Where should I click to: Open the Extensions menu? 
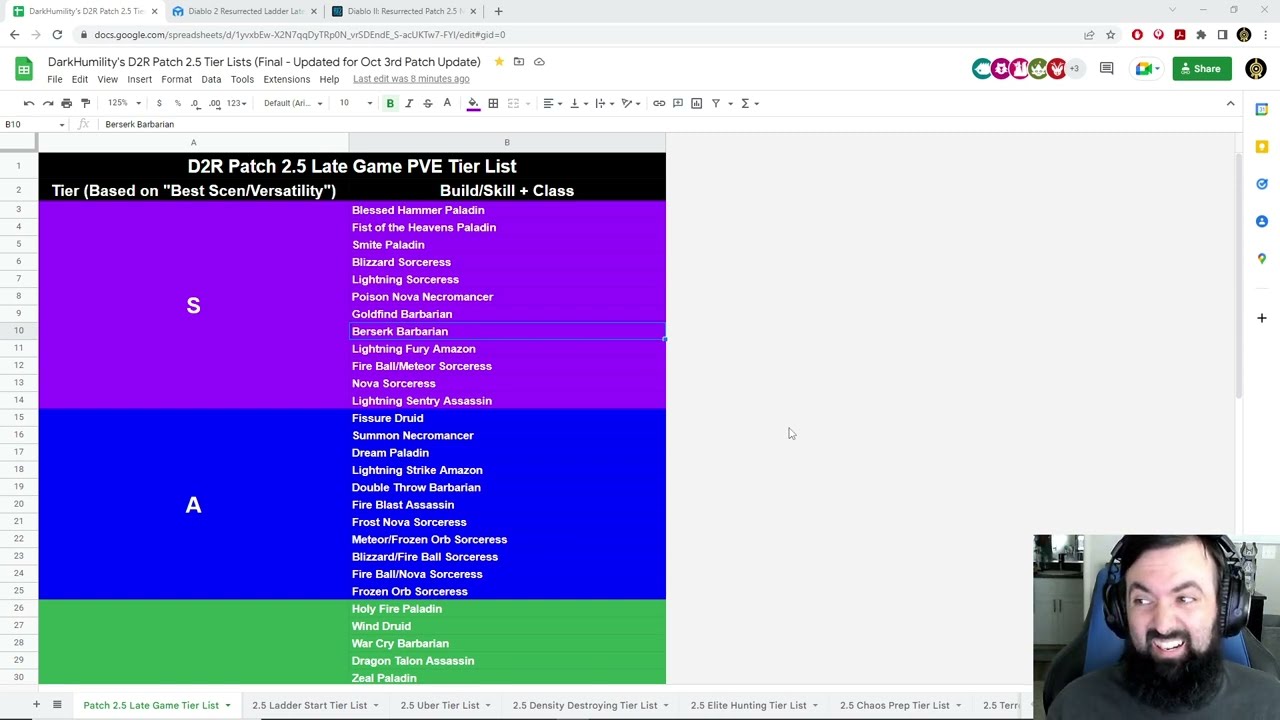pyautogui.click(x=286, y=79)
